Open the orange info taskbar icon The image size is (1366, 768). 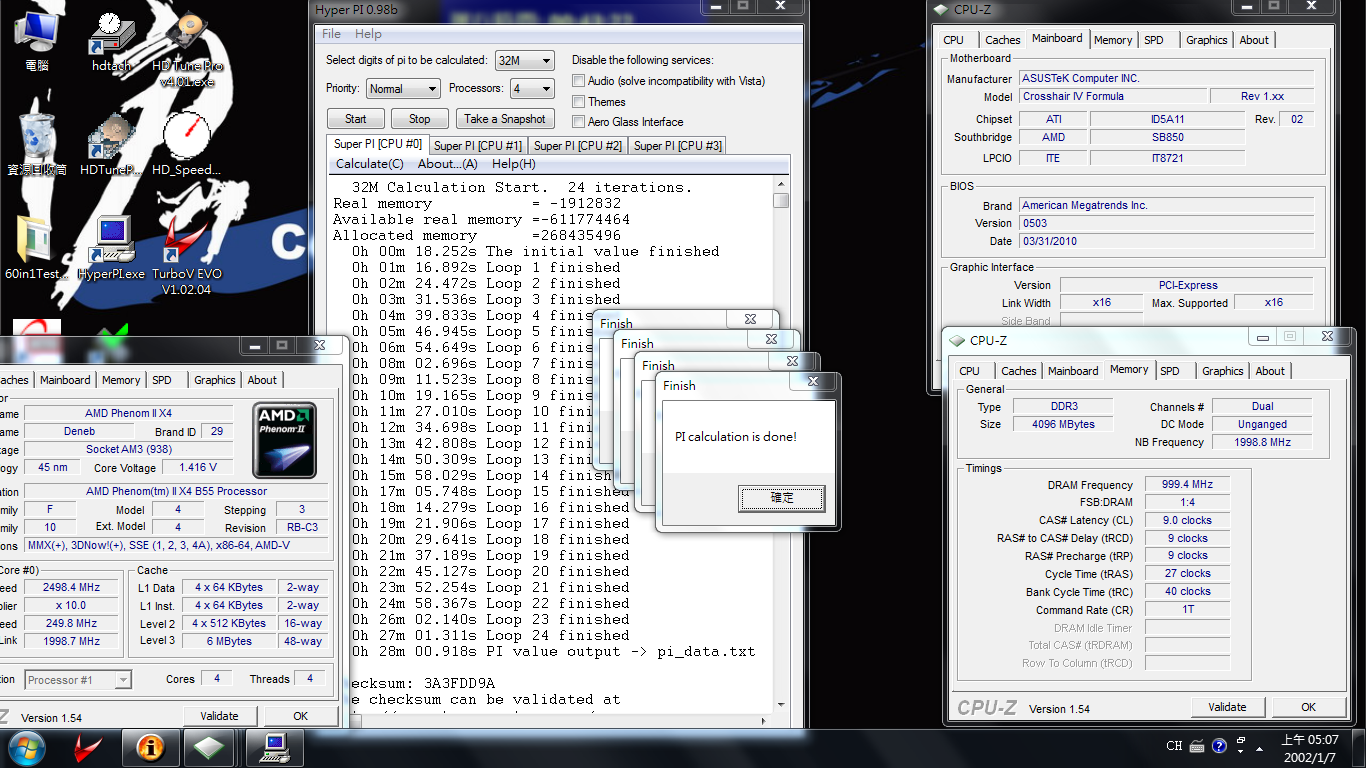tap(150, 747)
